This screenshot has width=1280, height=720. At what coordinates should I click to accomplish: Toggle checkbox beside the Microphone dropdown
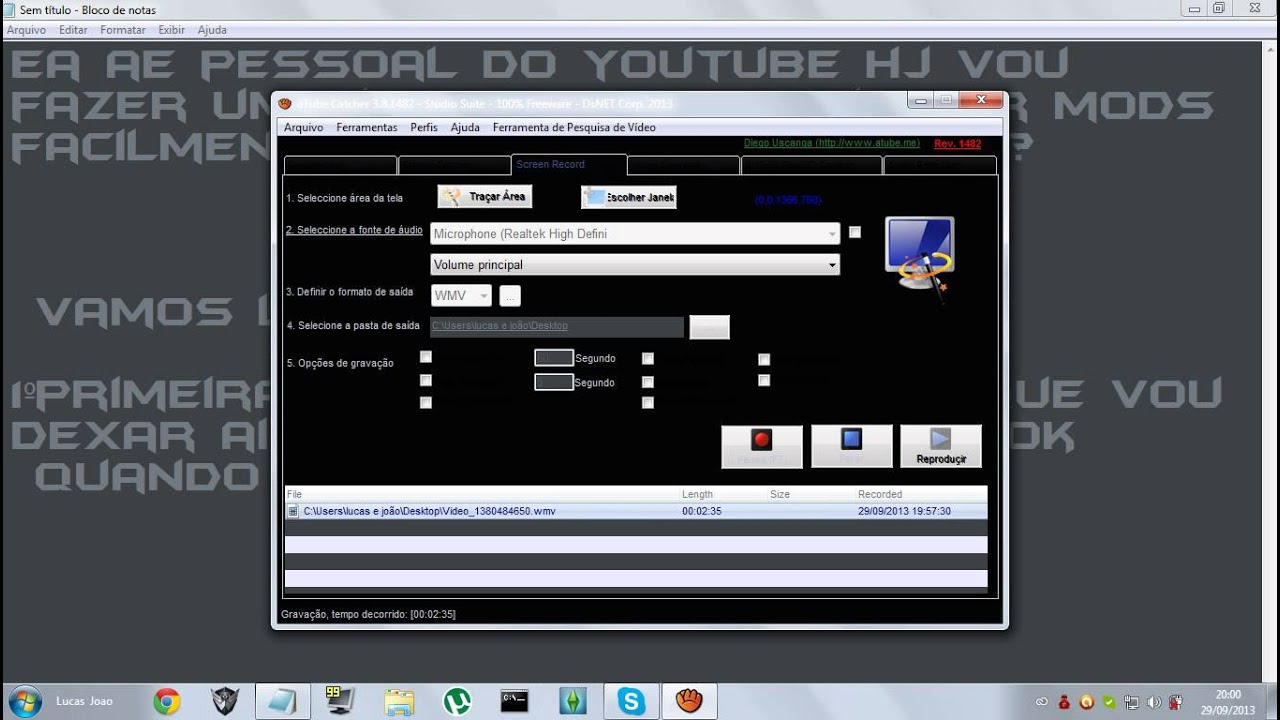[855, 232]
